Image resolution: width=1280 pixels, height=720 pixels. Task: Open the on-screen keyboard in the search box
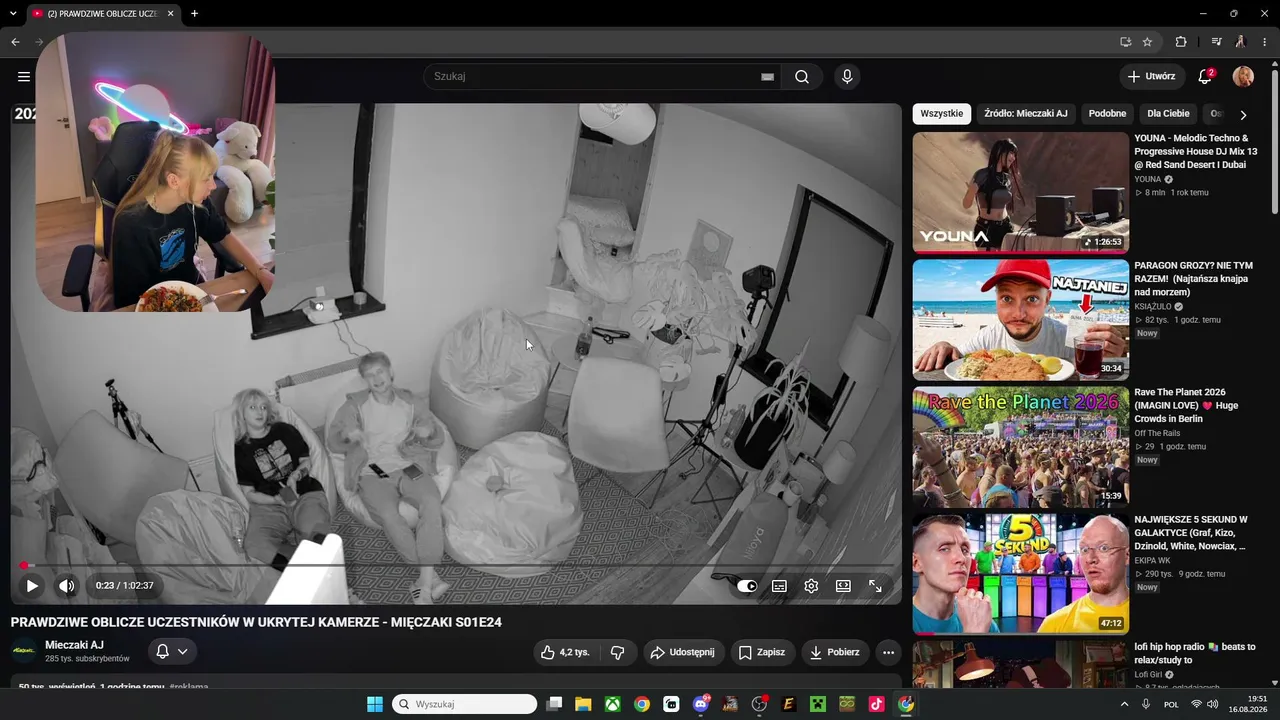[767, 77]
